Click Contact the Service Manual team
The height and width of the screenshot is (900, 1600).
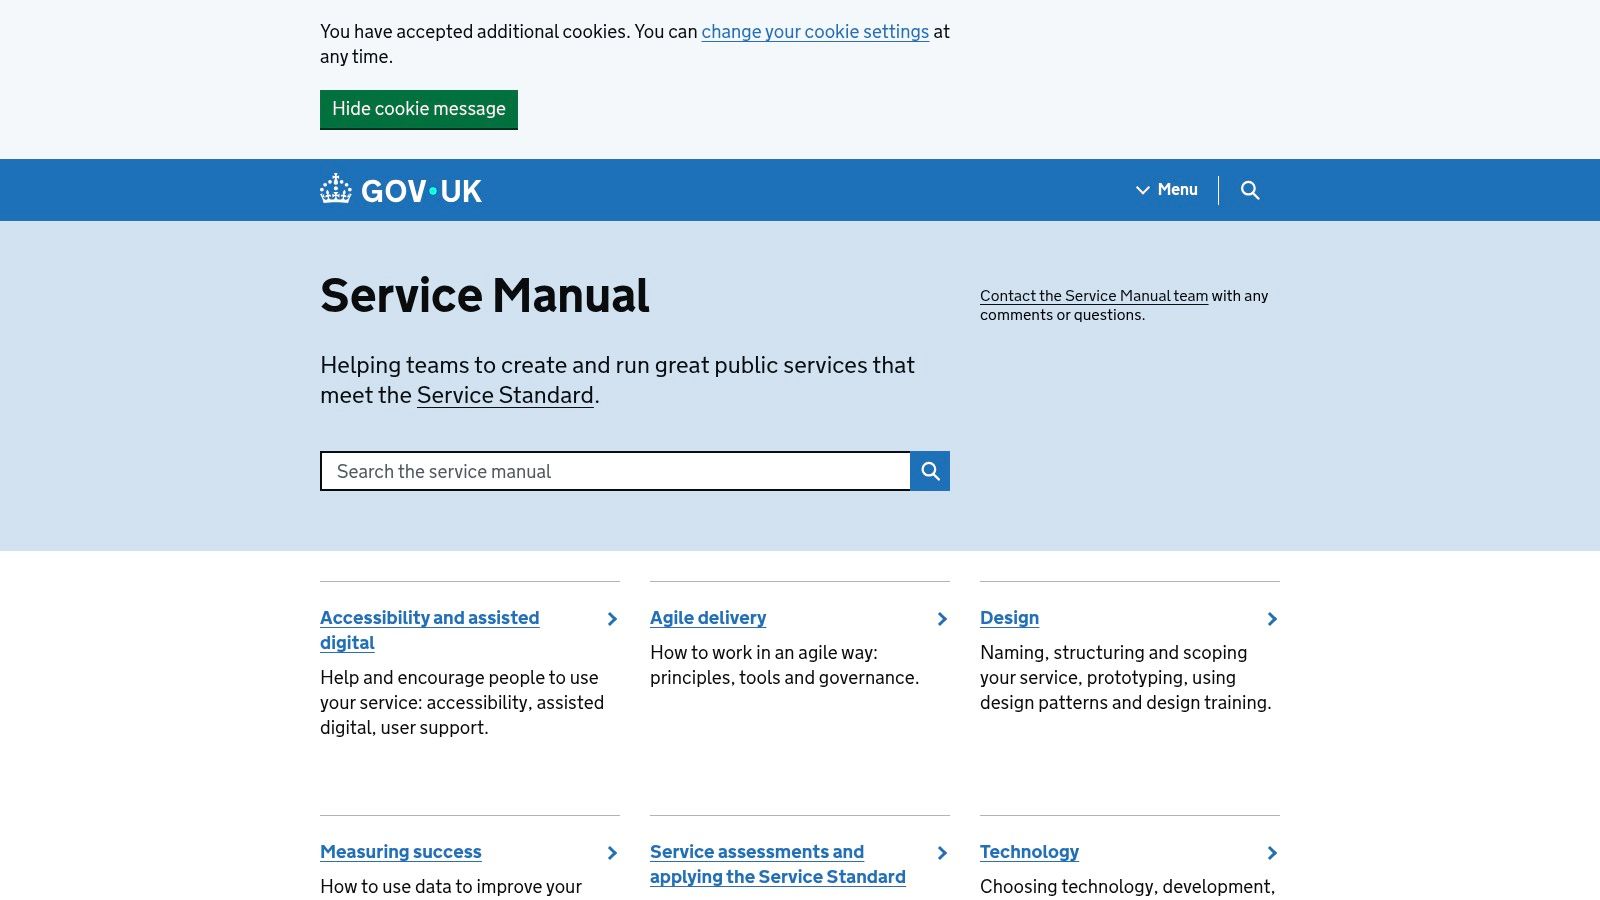click(x=1093, y=296)
